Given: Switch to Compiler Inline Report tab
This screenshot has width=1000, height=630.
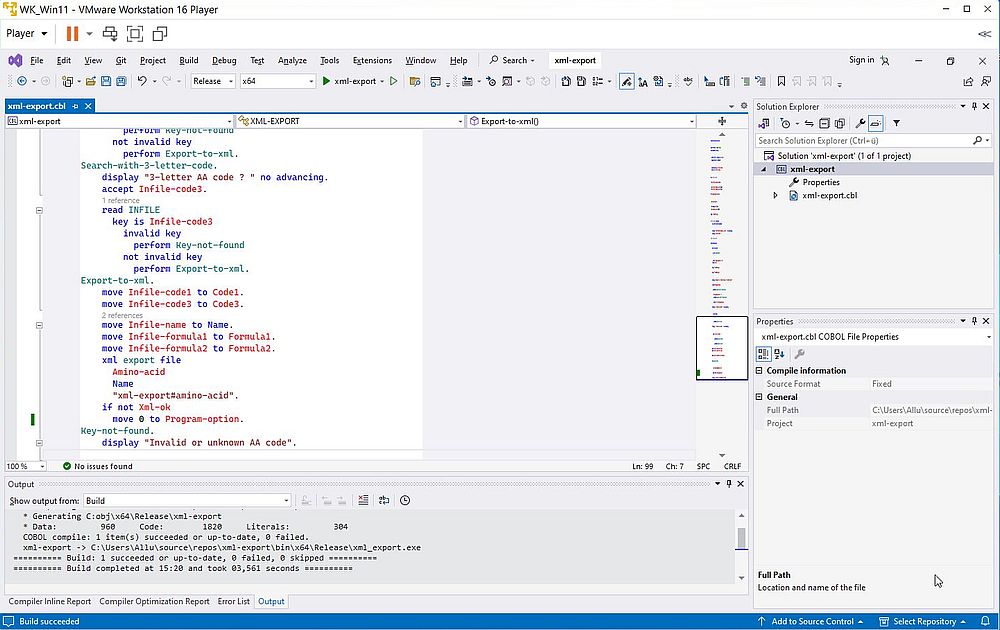Looking at the screenshot, I should 50,601.
